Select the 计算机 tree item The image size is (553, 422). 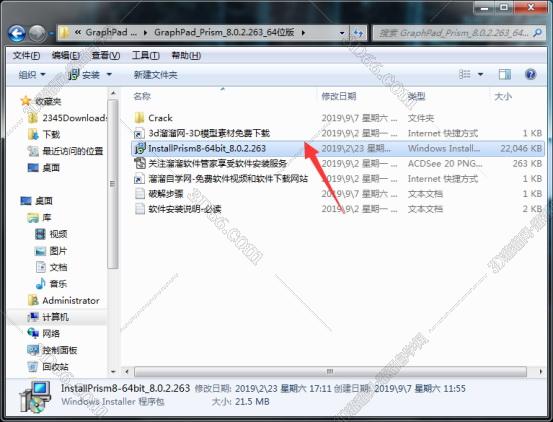(55, 317)
